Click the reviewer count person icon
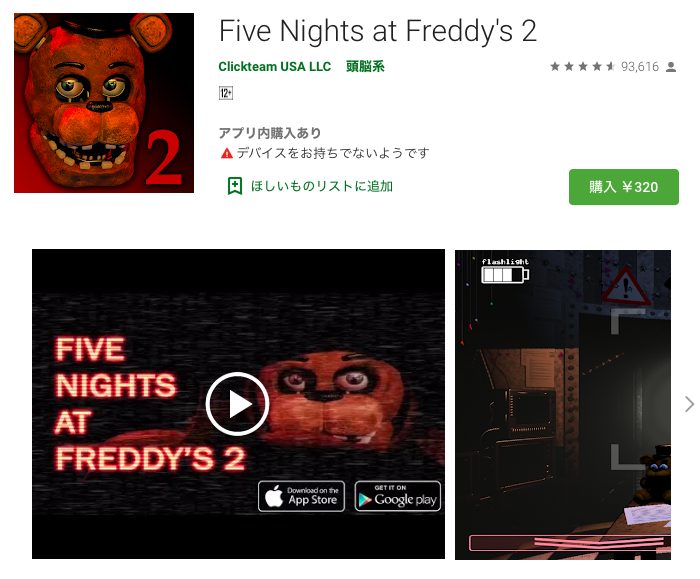Image resolution: width=700 pixels, height=579 pixels. 671,67
